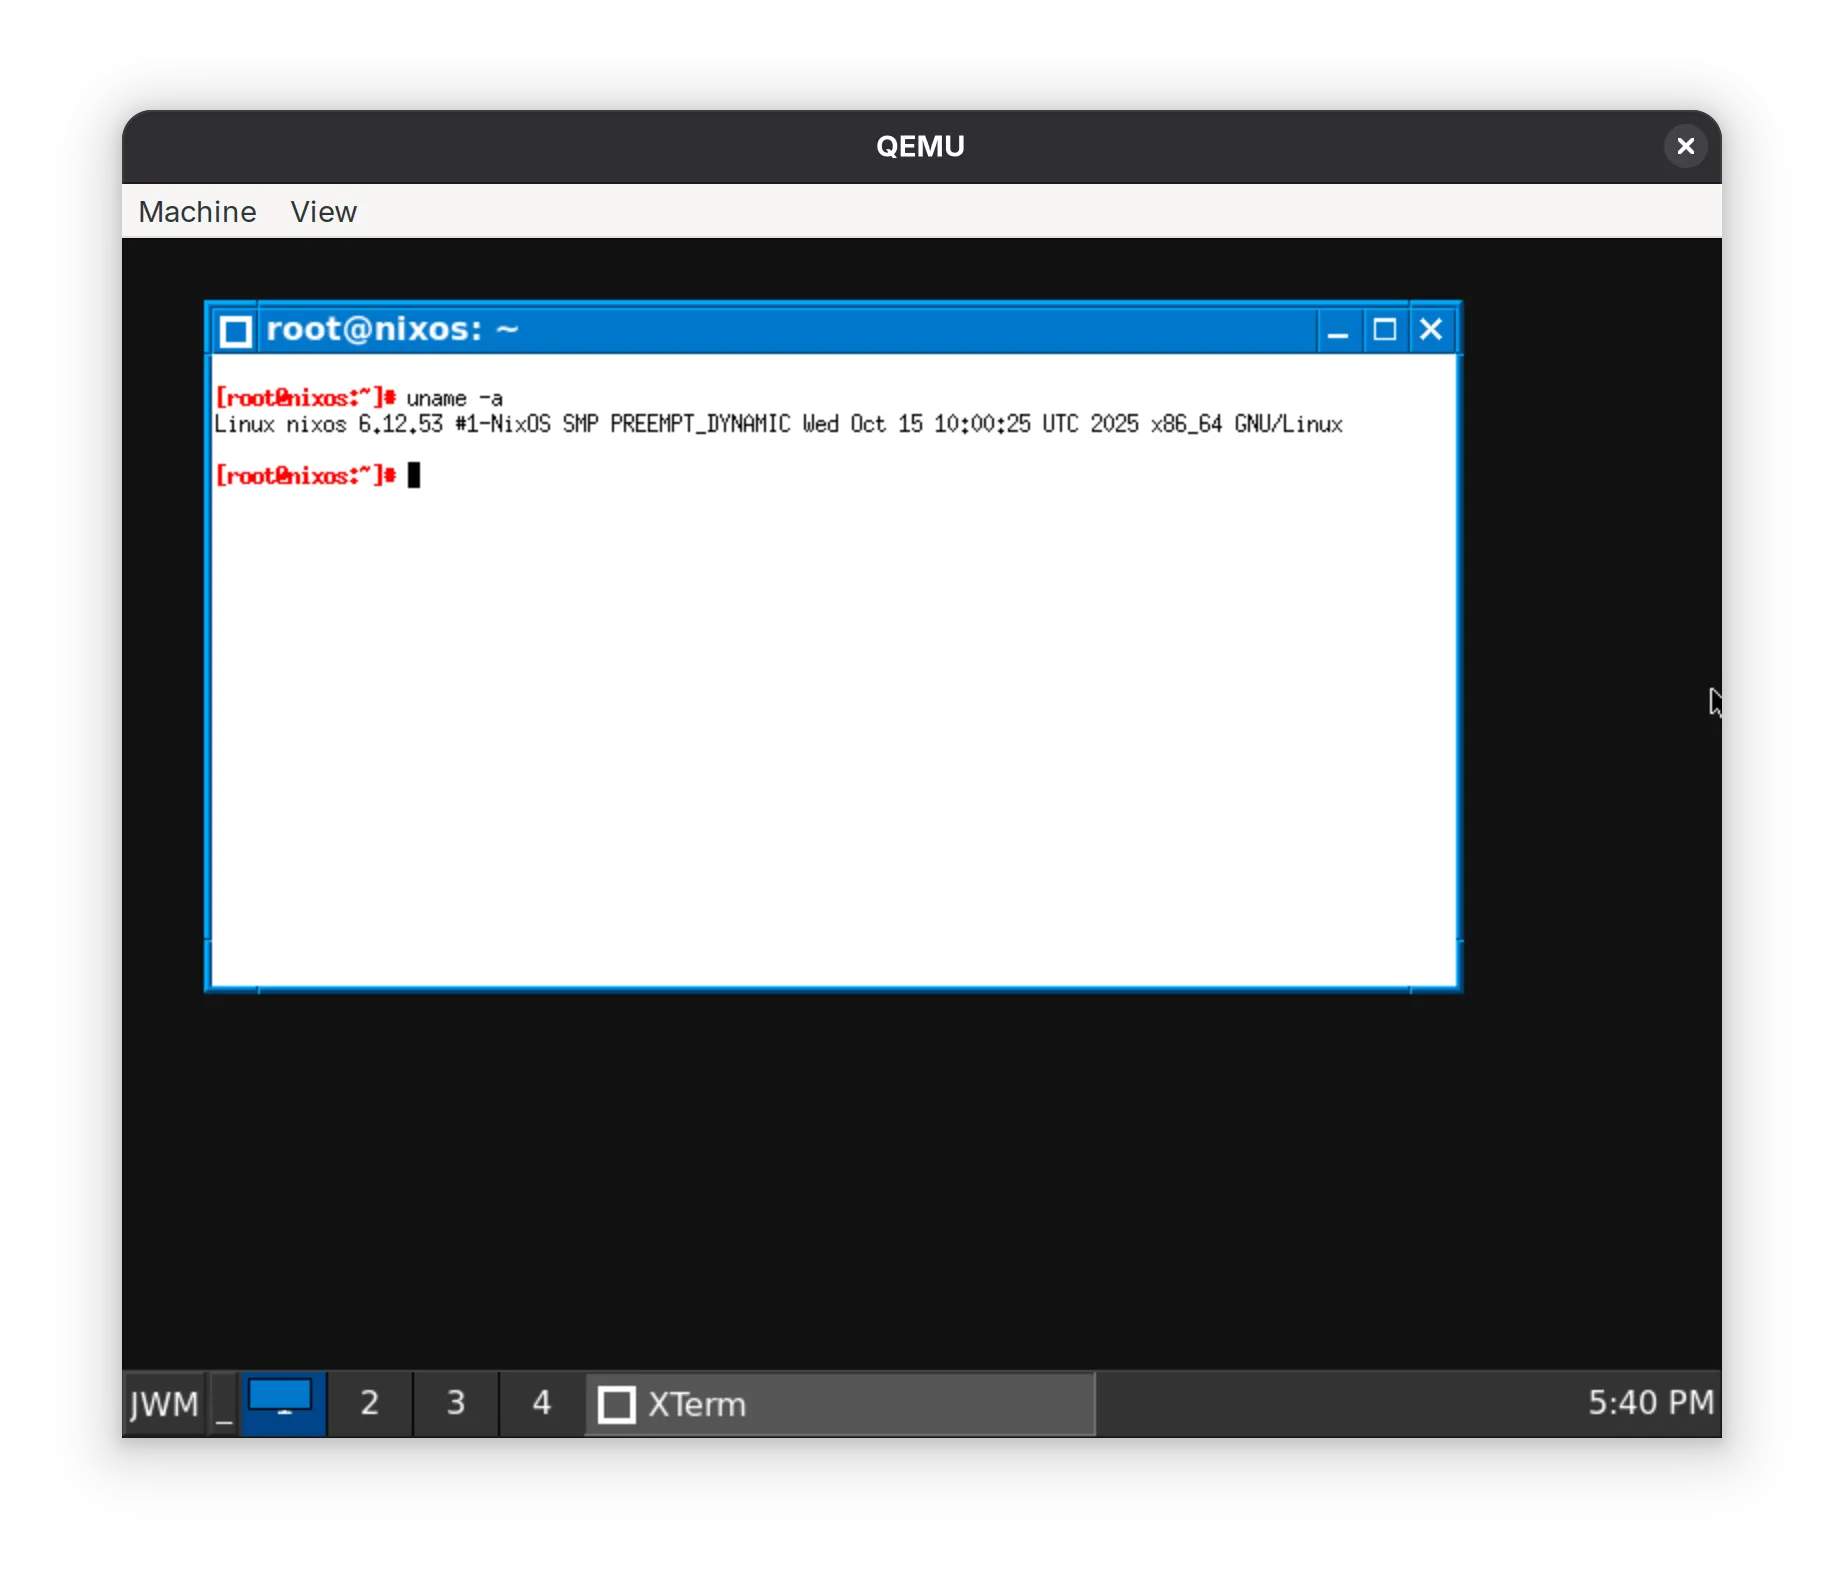Open the View menu
Viewport: 1844px width, 1572px height.
(323, 211)
